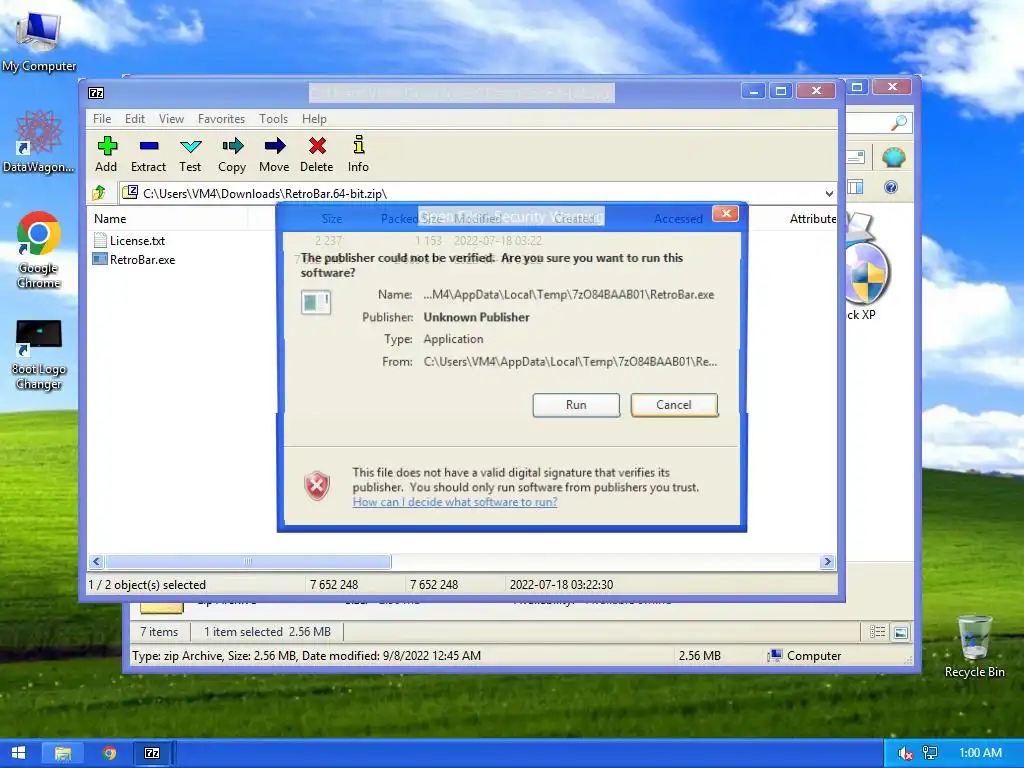Click Computer label in Explorer status bar
1024x768 pixels.
tap(814, 656)
